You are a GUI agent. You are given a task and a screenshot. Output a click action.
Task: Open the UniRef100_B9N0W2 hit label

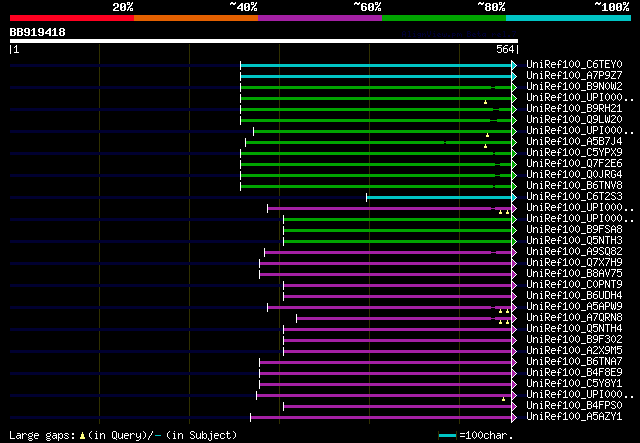574,87
